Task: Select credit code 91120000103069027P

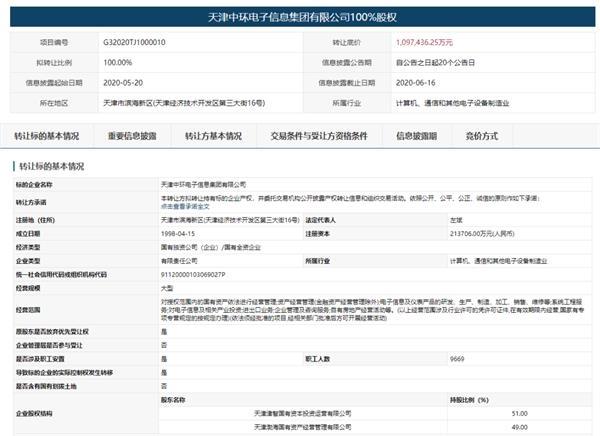Action: (193, 274)
